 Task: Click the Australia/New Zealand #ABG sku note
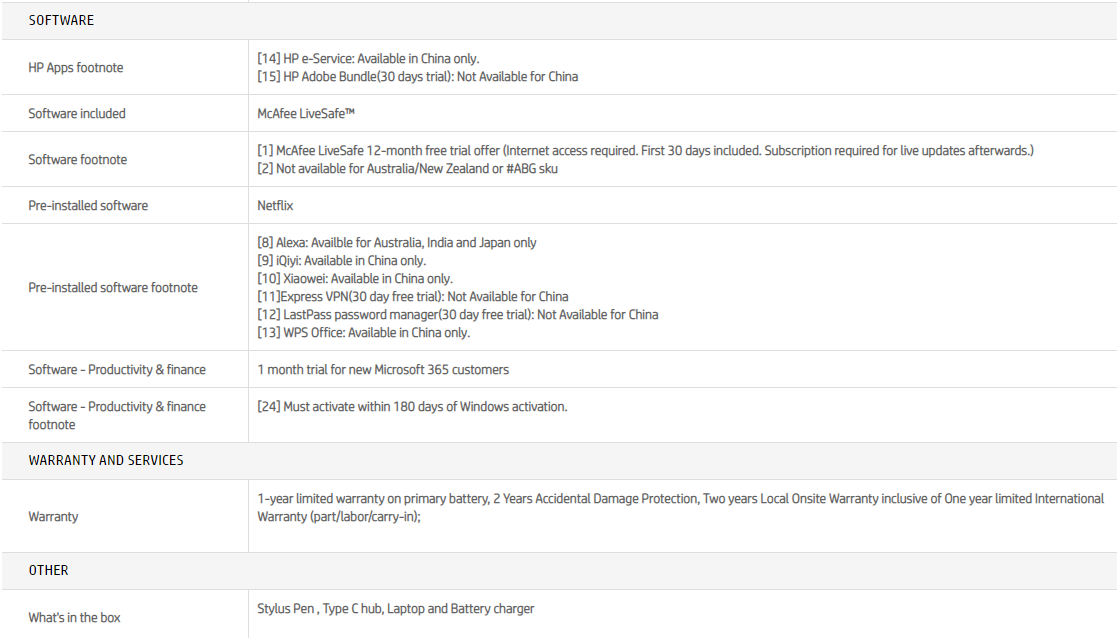click(407, 169)
